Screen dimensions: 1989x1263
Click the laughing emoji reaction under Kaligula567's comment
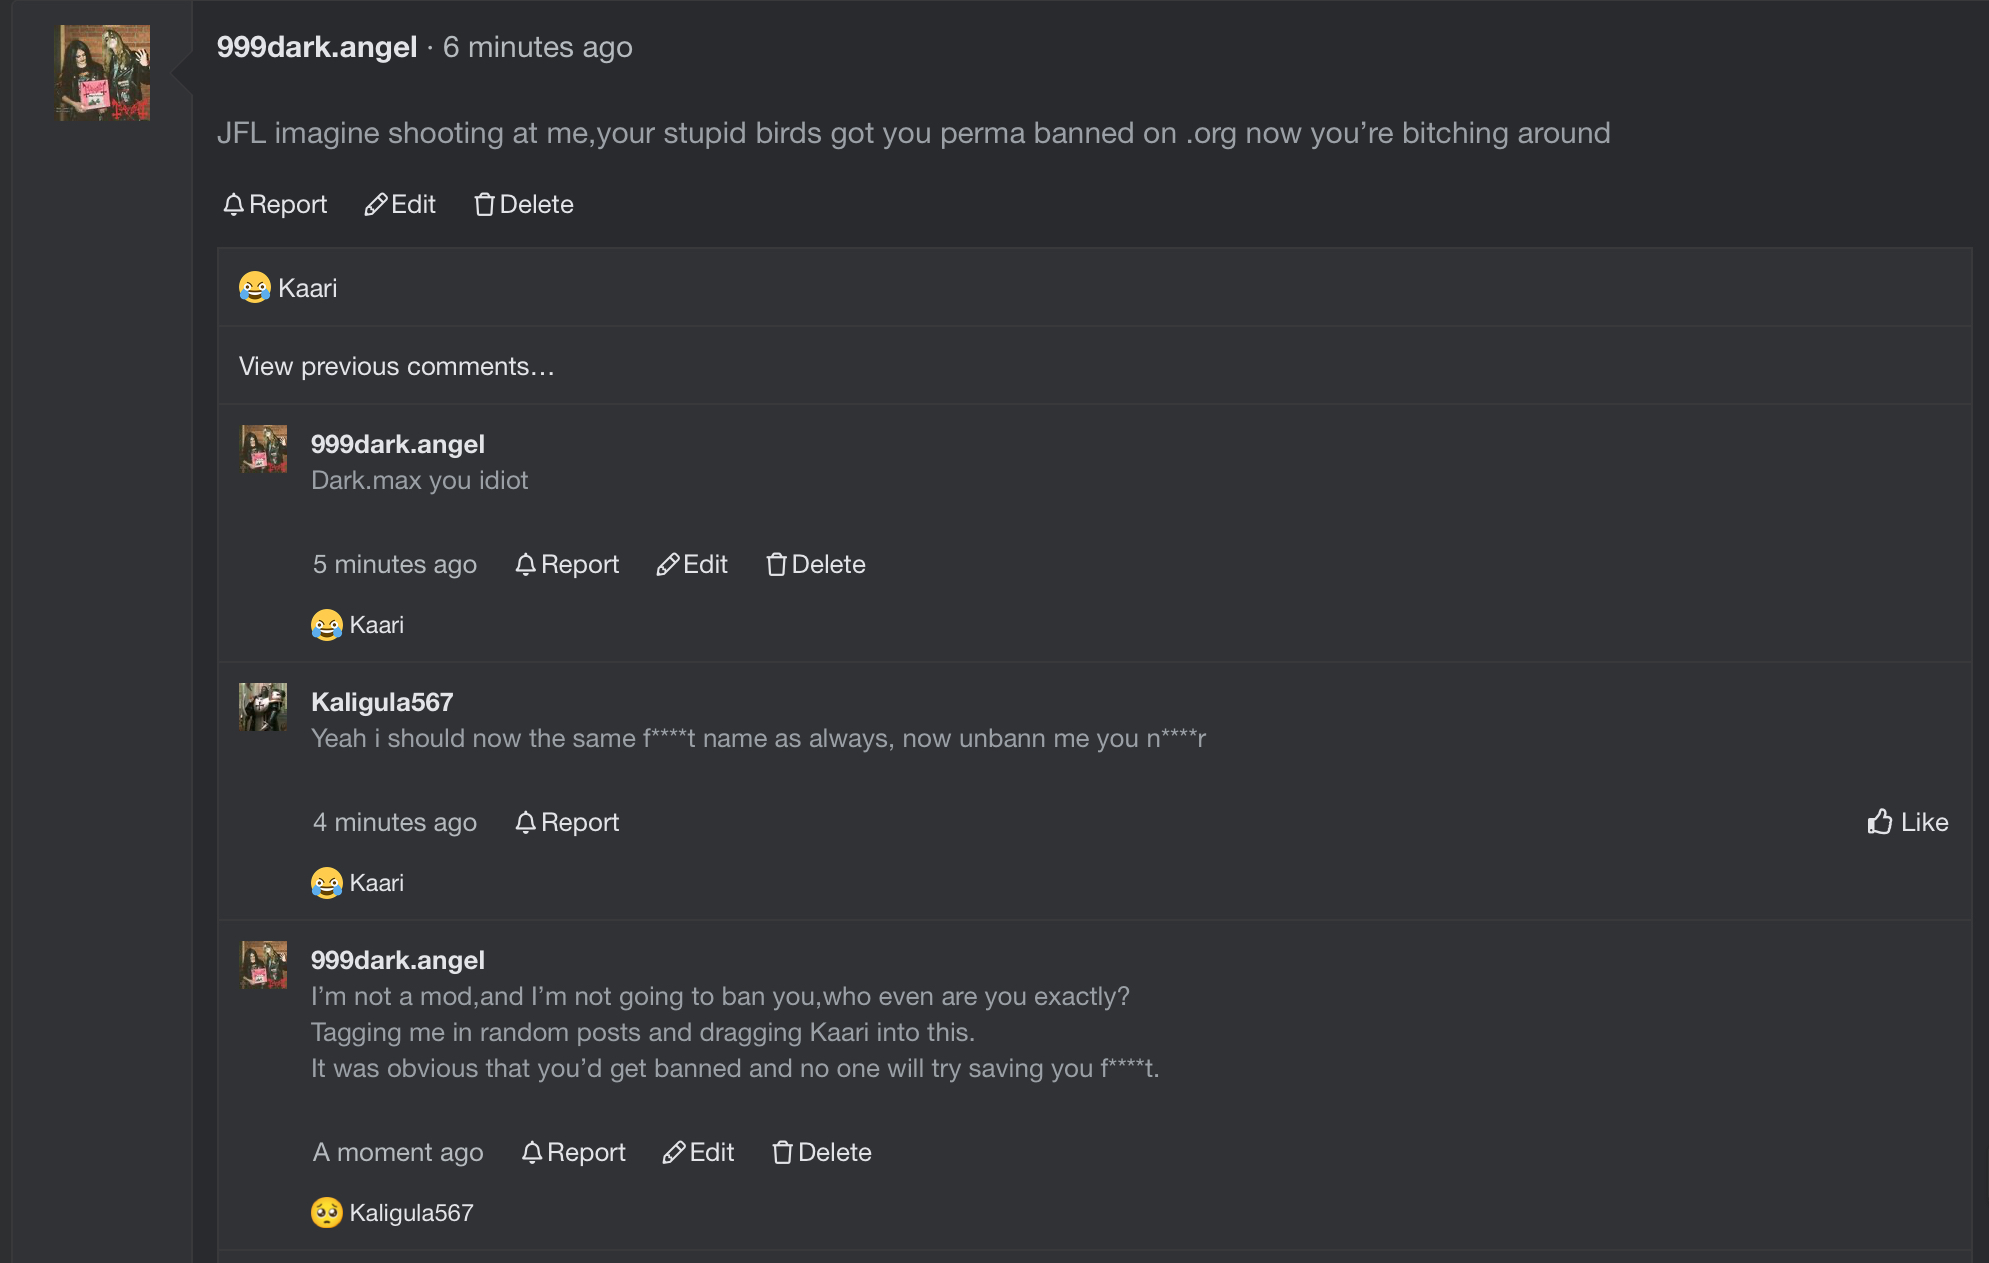pos(327,883)
